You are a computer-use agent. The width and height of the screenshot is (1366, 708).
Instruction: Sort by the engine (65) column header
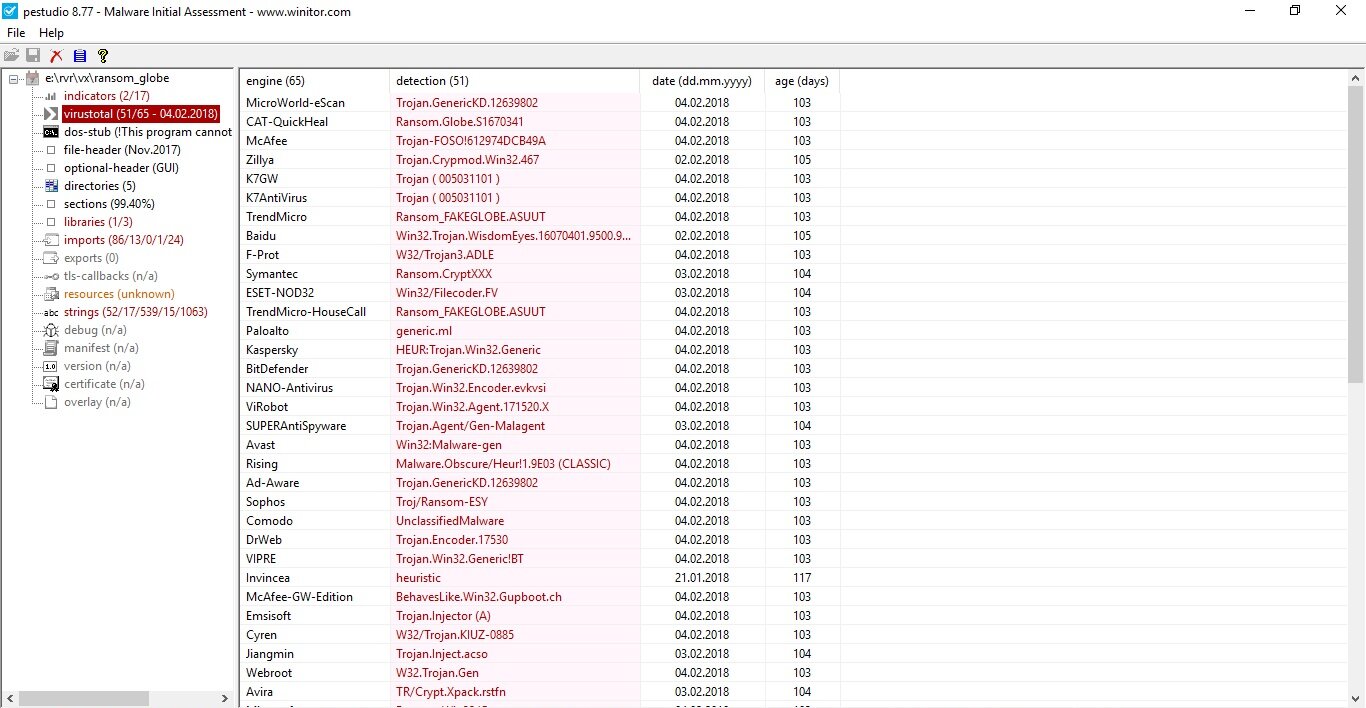314,81
